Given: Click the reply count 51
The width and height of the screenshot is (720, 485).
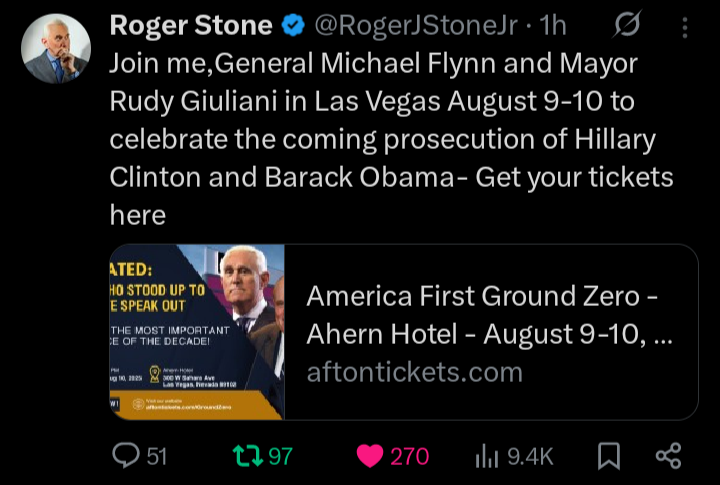Looking at the screenshot, I should (157, 456).
